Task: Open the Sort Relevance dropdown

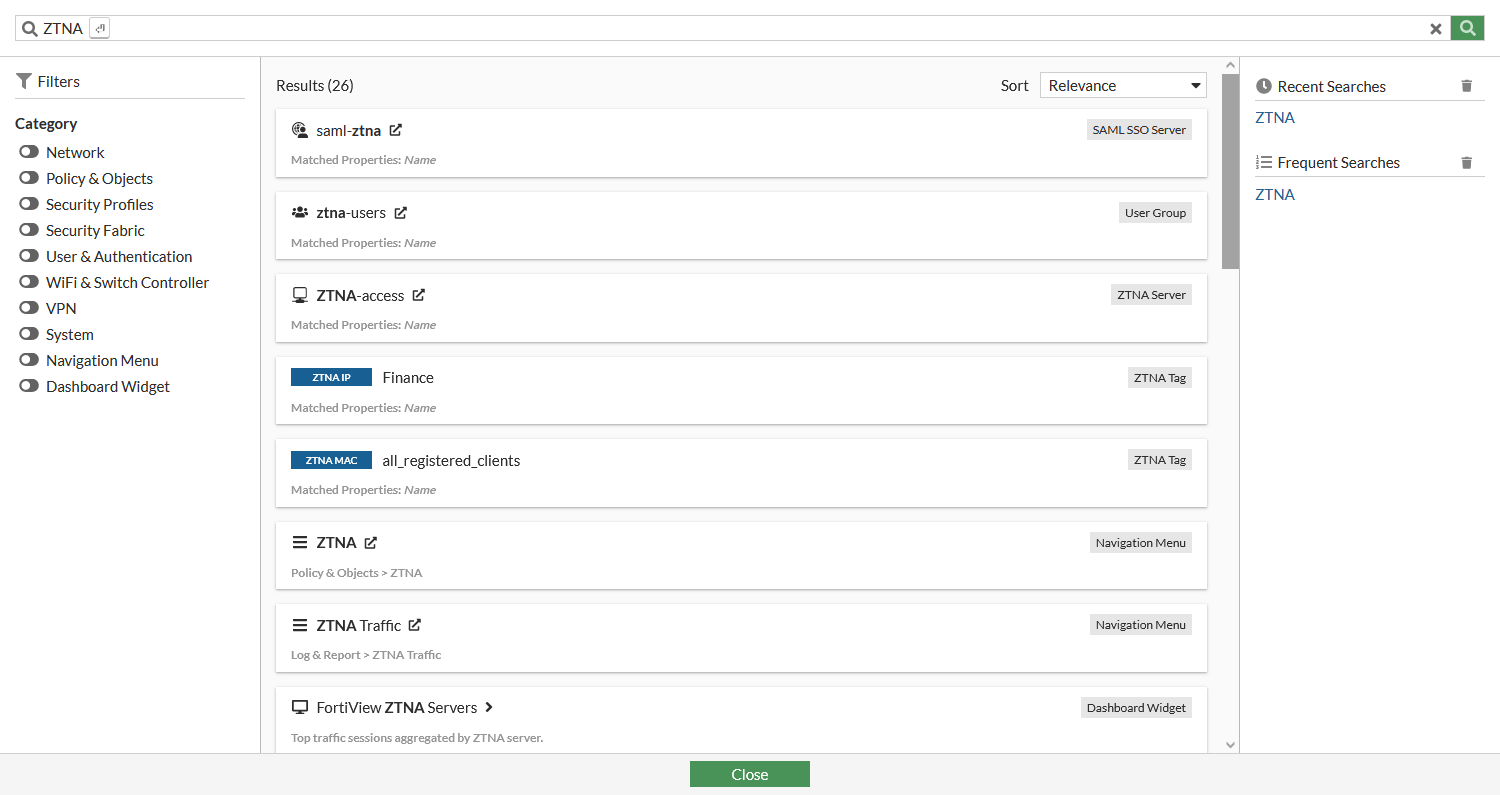Action: pos(1123,86)
